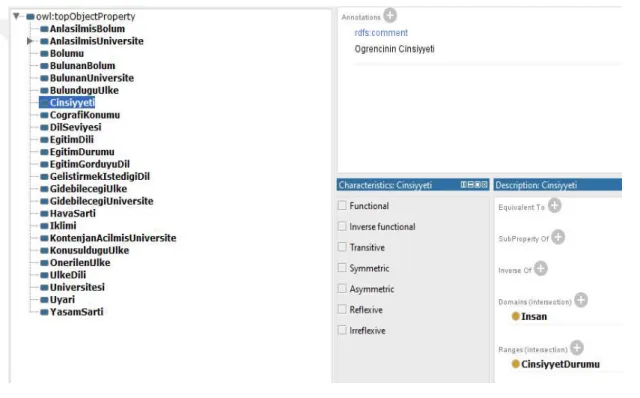Image resolution: width=640 pixels, height=398 pixels.
Task: Open the rdfs:comment annotation link
Action: (x=381, y=33)
